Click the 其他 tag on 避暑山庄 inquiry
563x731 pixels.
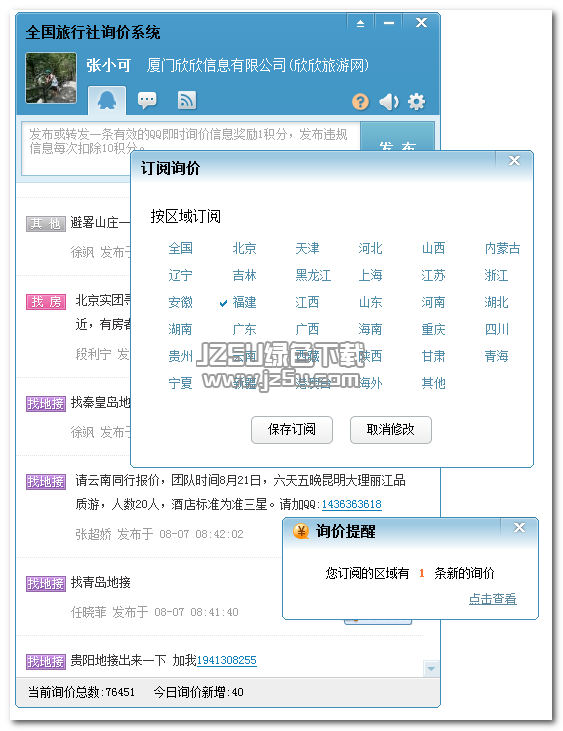pyautogui.click(x=46, y=224)
